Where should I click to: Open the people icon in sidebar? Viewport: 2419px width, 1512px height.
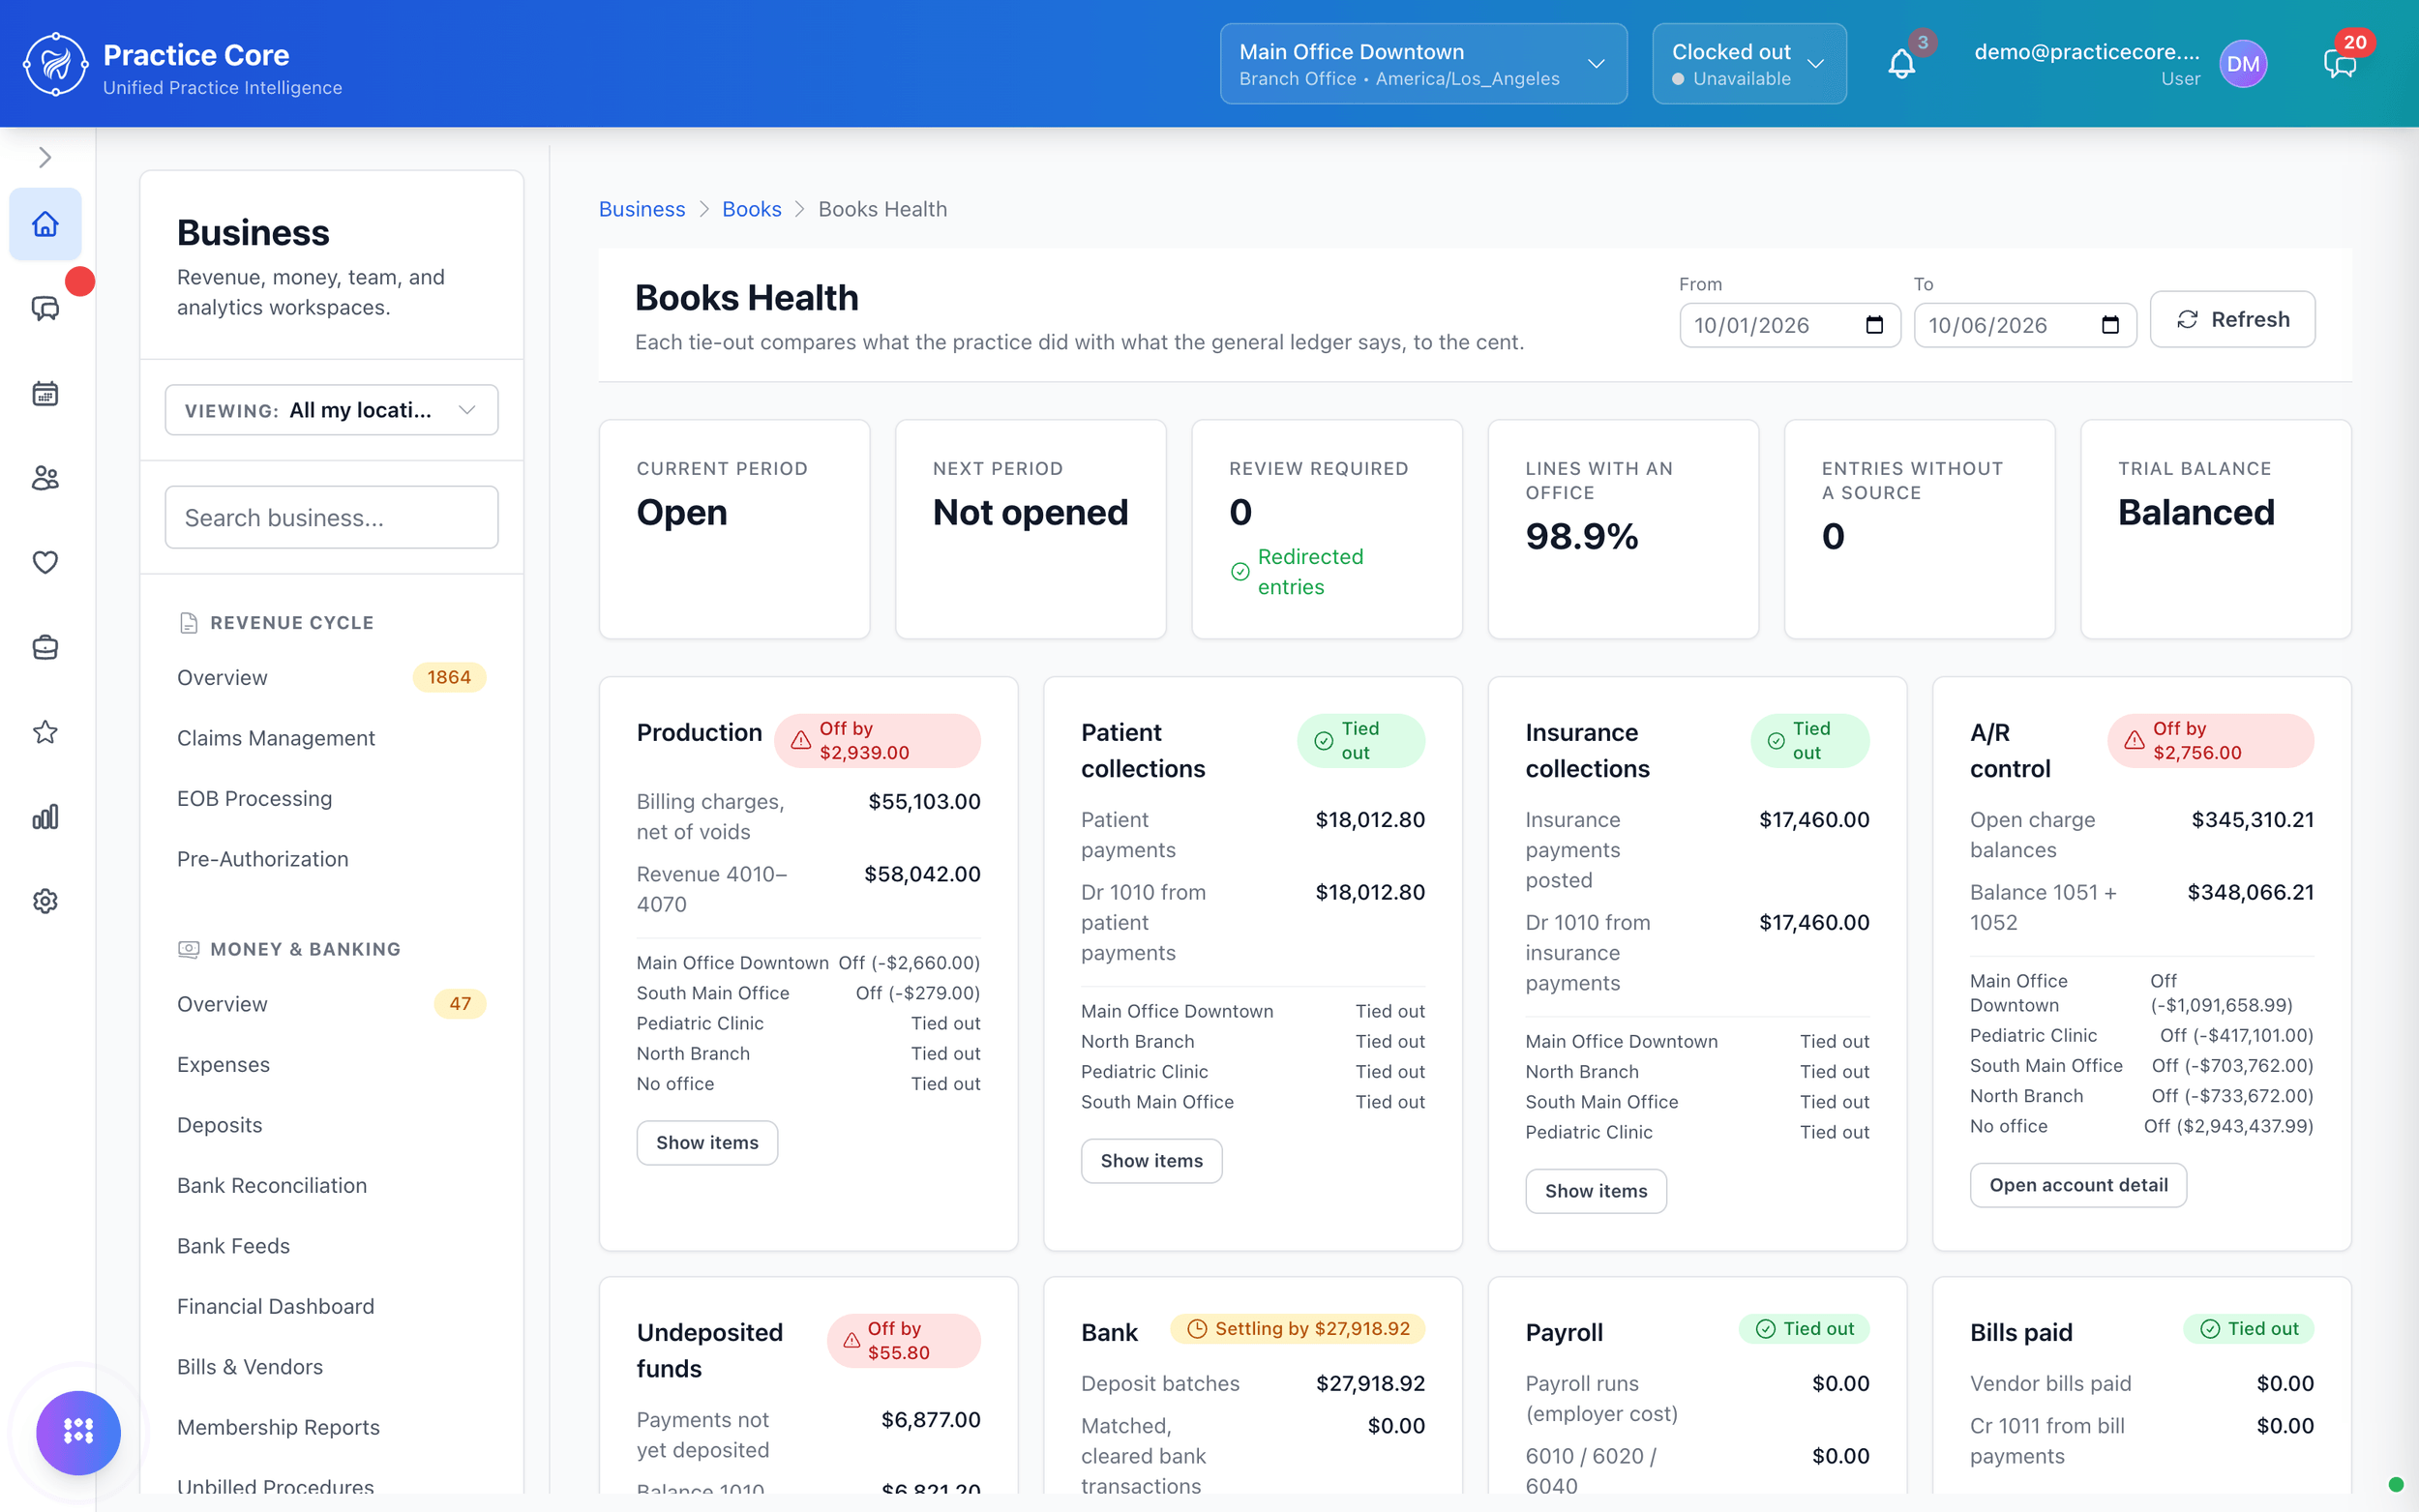coord(45,478)
